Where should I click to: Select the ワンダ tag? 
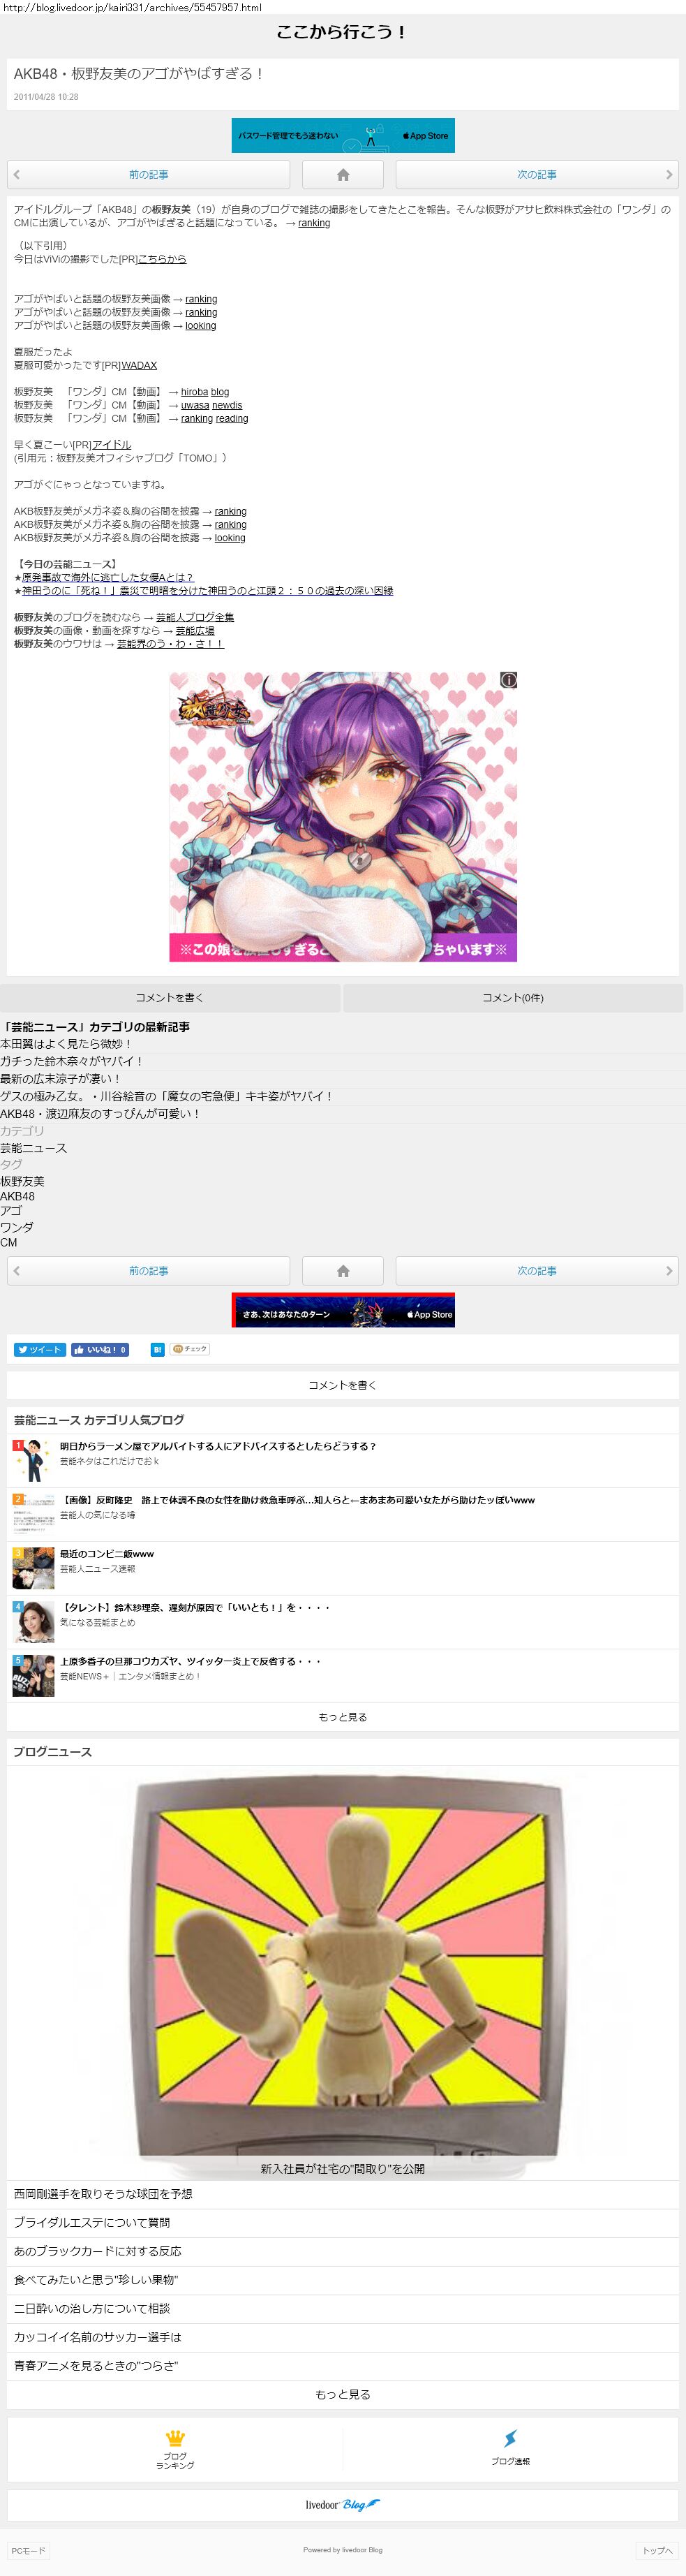click(x=17, y=1227)
